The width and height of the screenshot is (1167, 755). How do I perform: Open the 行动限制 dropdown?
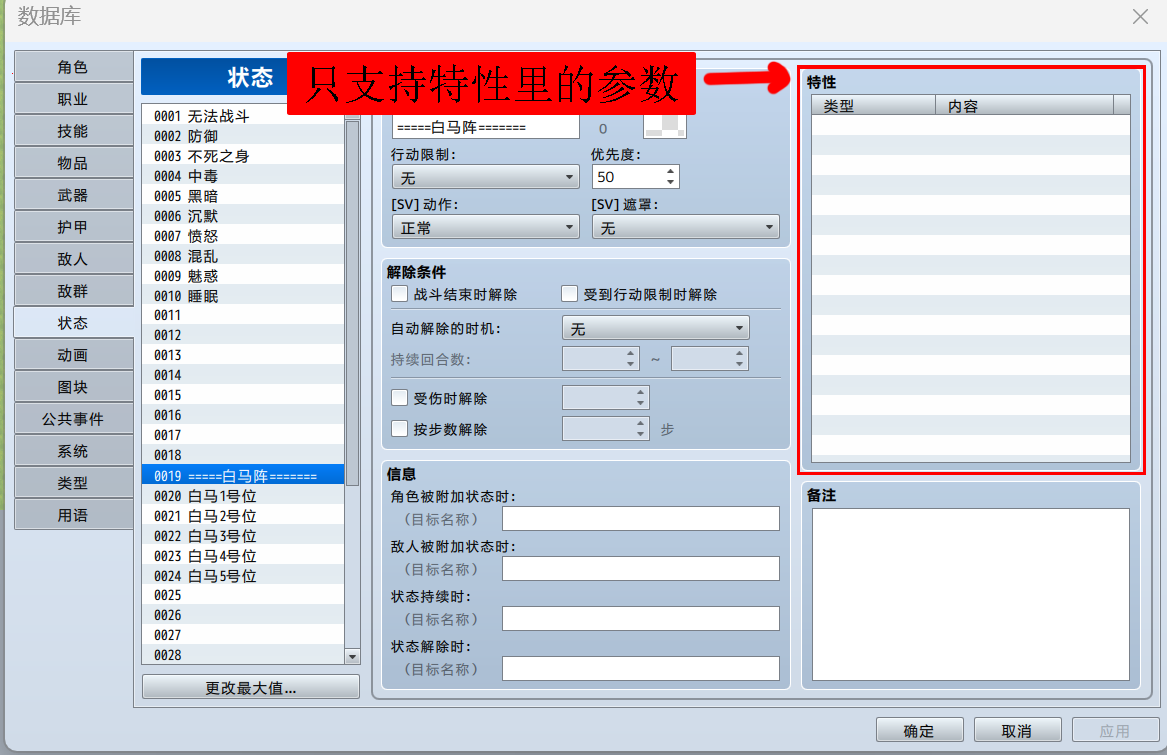pyautogui.click(x=485, y=177)
